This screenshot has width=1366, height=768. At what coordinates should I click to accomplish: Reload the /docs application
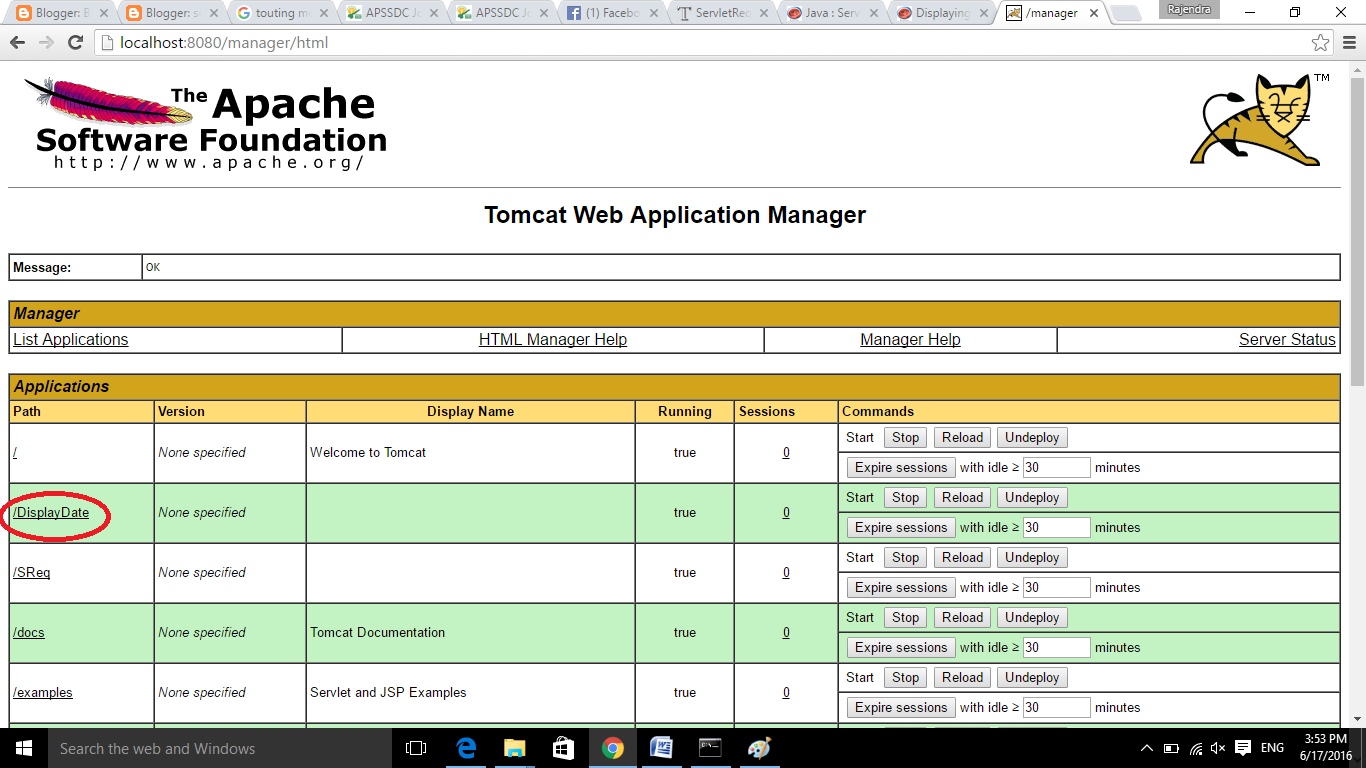pos(962,618)
